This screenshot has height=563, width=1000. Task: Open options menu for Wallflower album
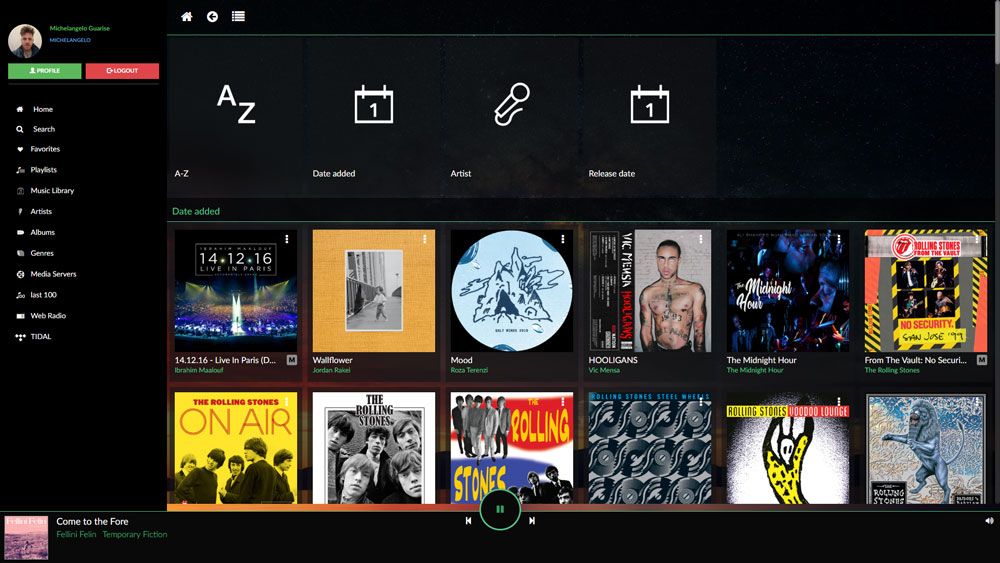click(x=425, y=240)
